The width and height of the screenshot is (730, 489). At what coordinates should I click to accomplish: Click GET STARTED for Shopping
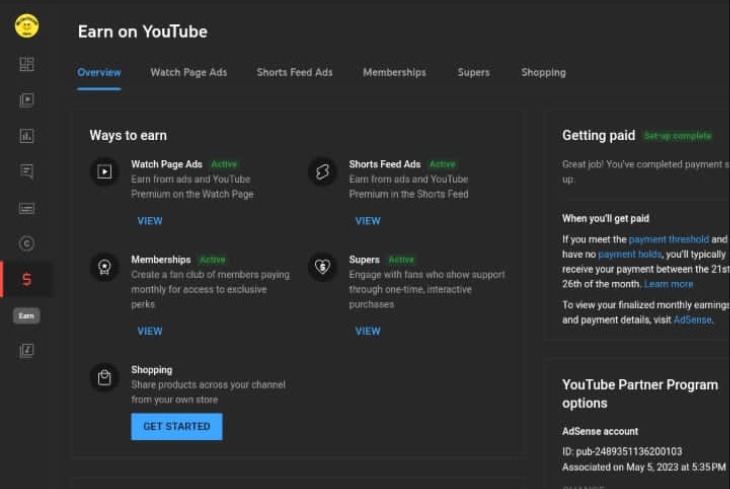[176, 426]
